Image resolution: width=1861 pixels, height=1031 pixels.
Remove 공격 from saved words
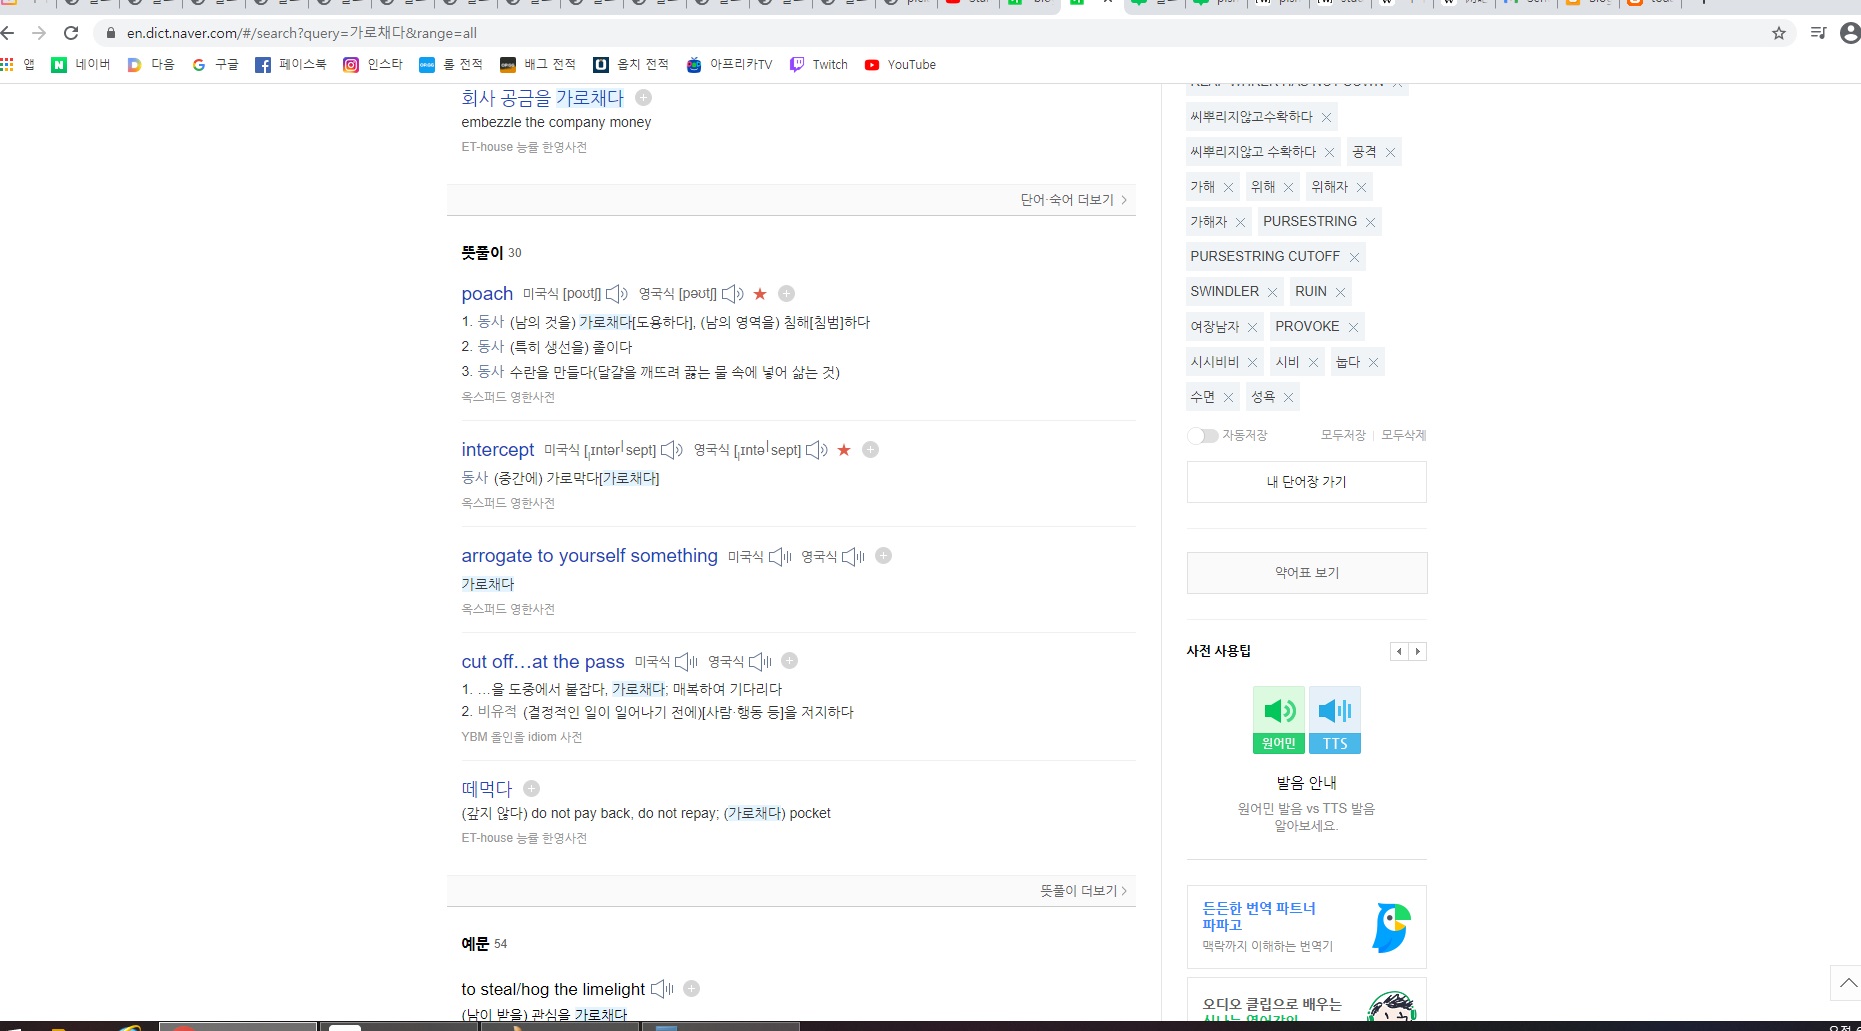1390,152
